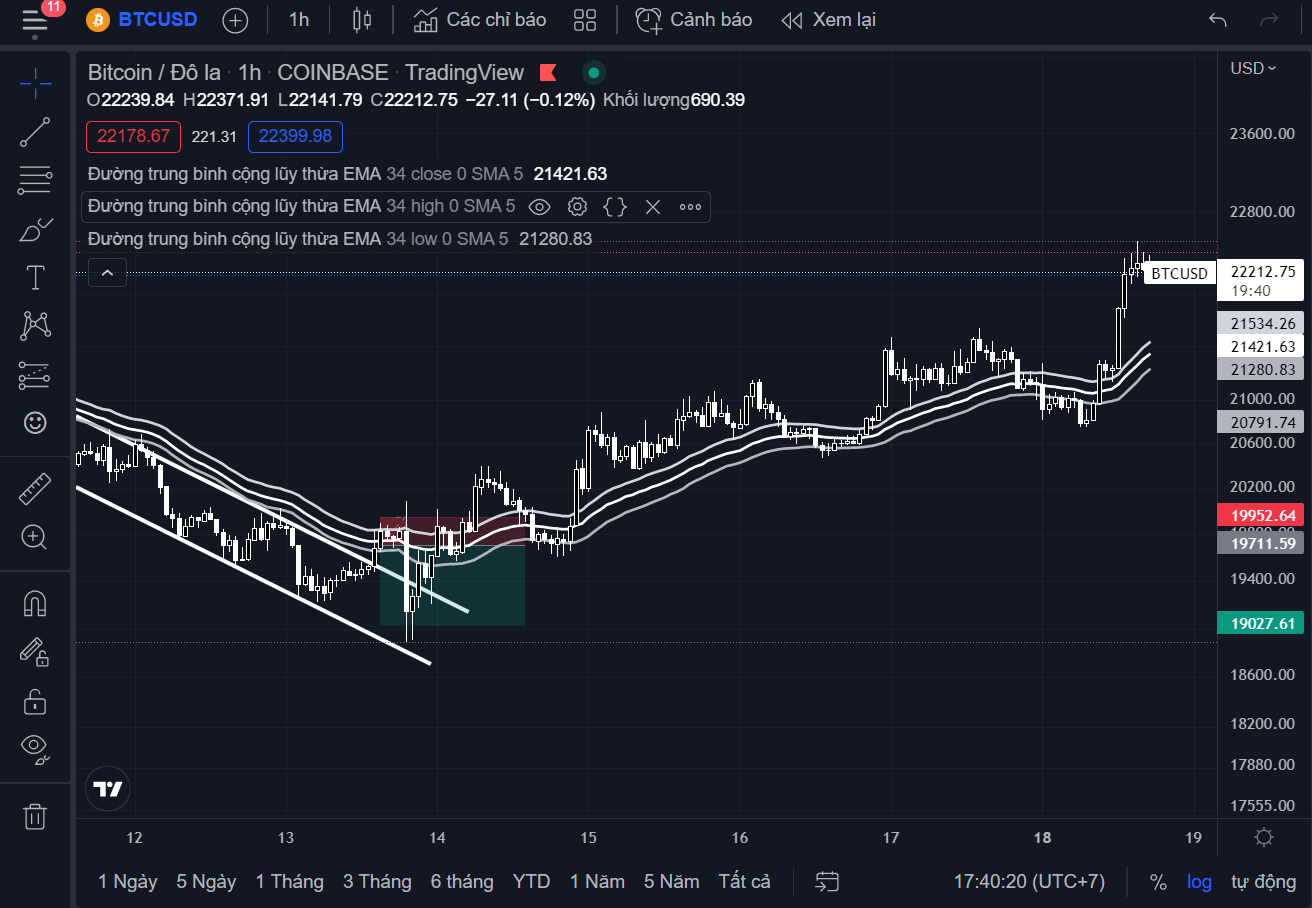
Task: Click the red flag symbol marker
Action: coord(548,72)
